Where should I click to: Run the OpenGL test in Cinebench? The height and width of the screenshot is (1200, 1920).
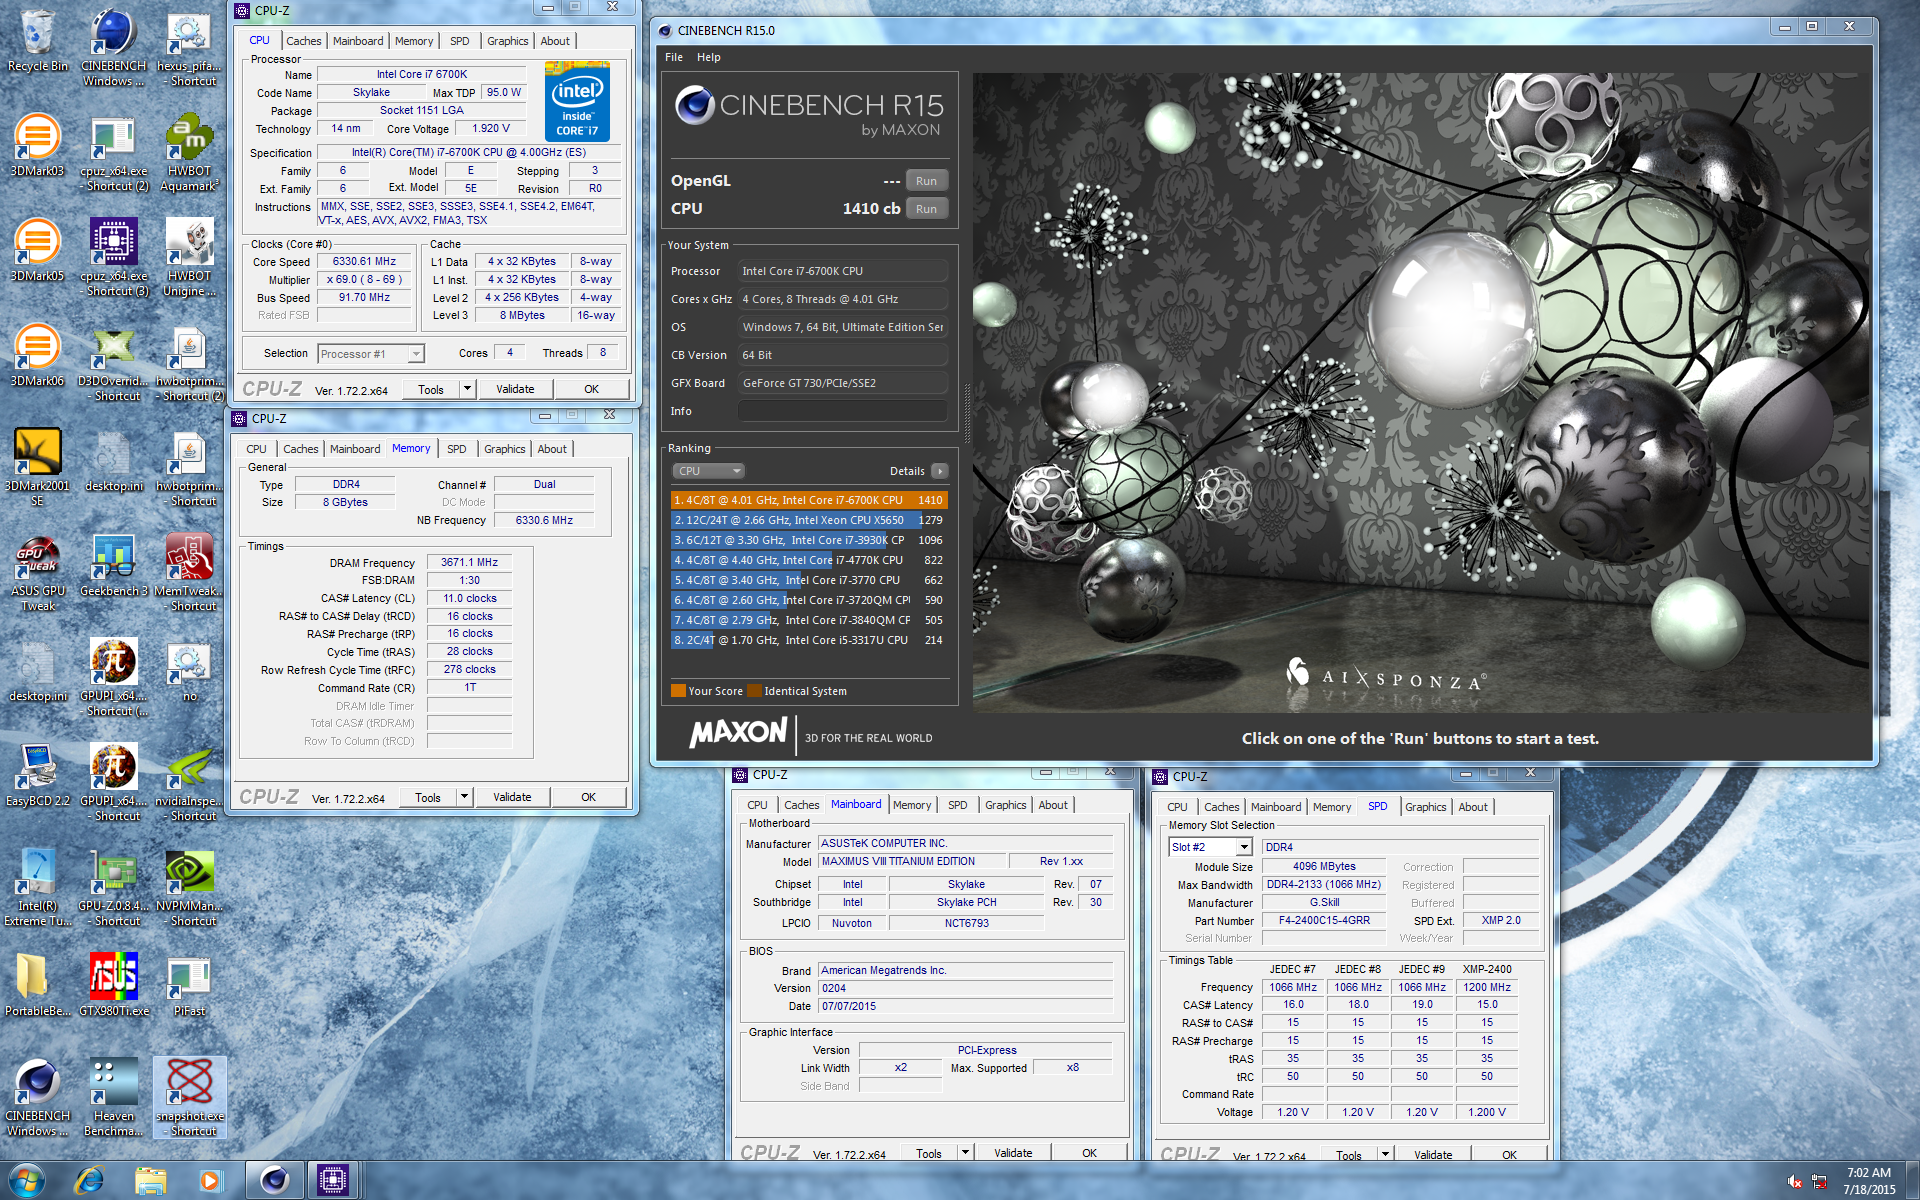point(926,181)
